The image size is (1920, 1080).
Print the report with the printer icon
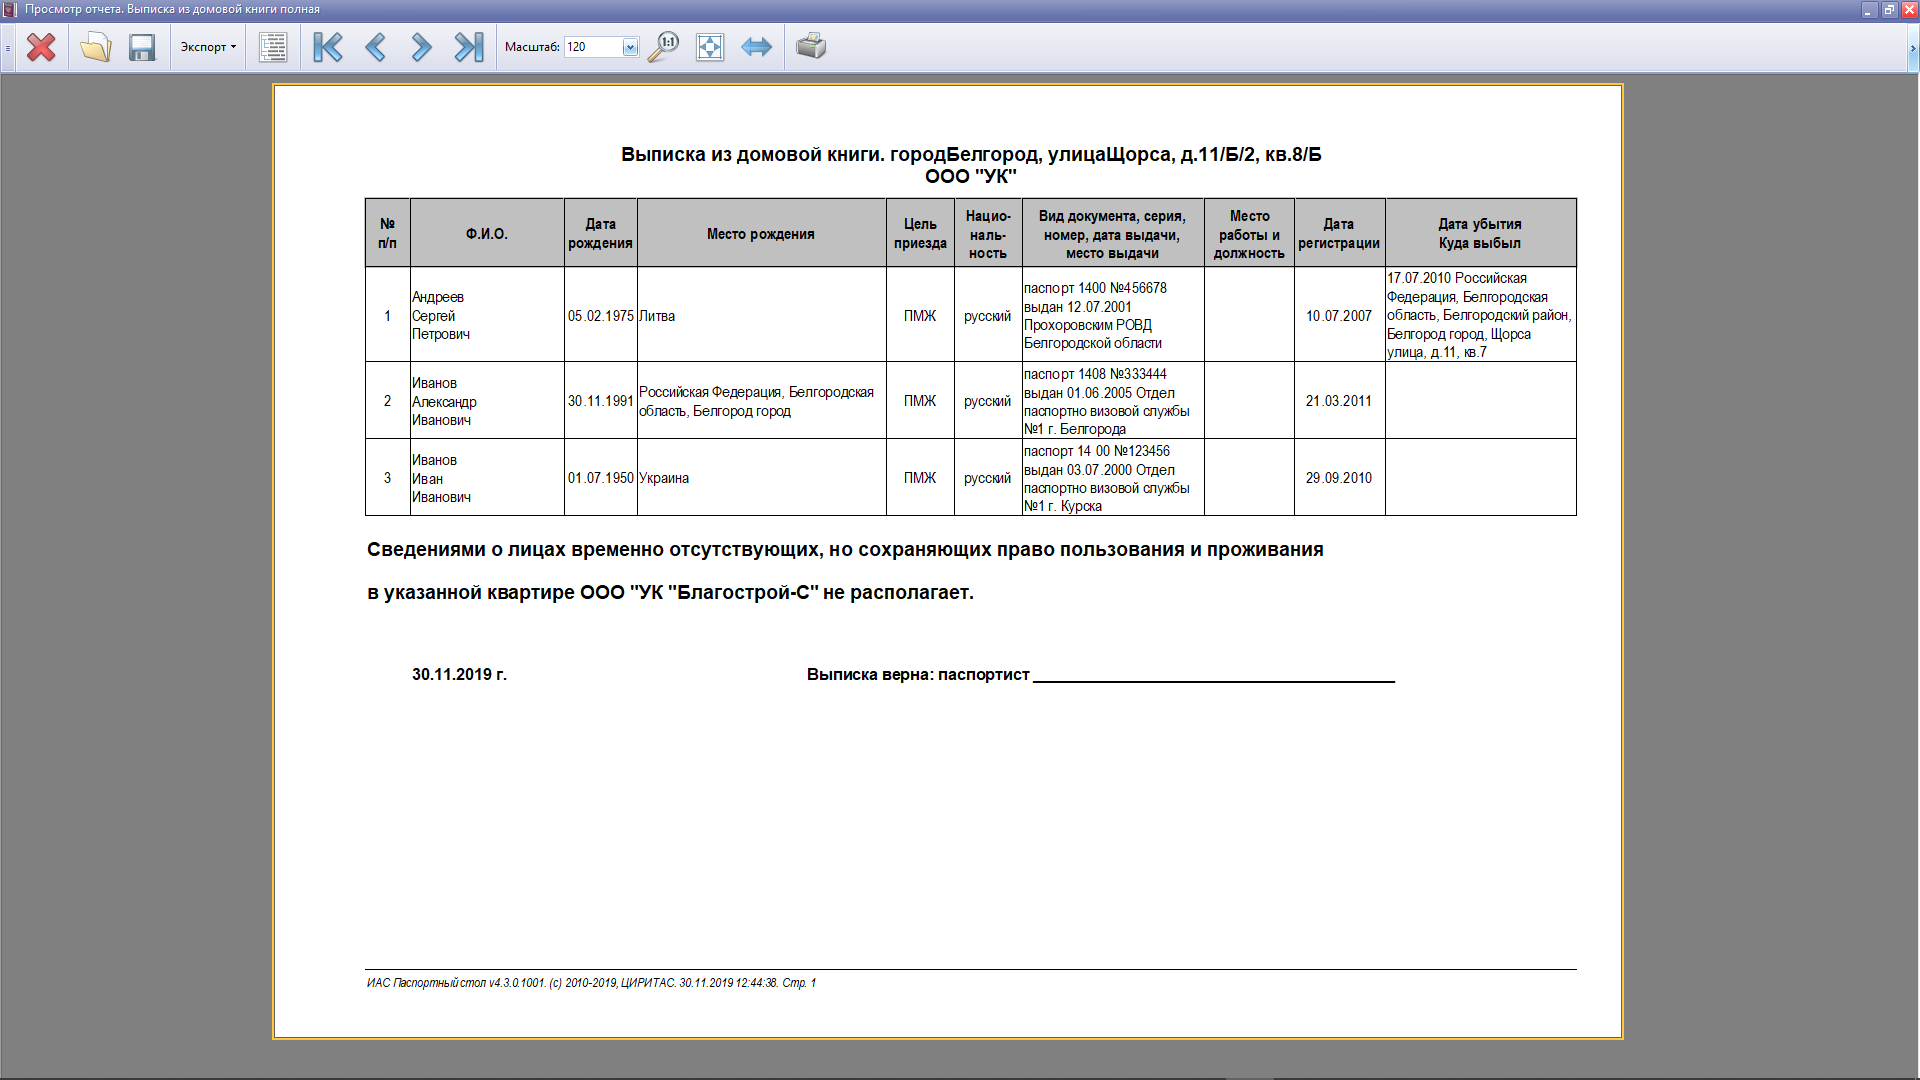coord(811,47)
